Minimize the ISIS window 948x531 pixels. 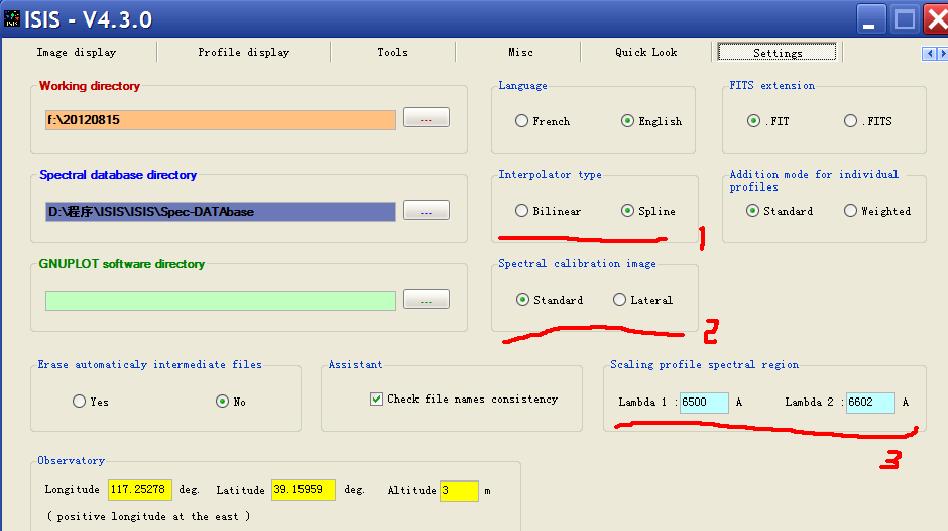click(x=871, y=19)
